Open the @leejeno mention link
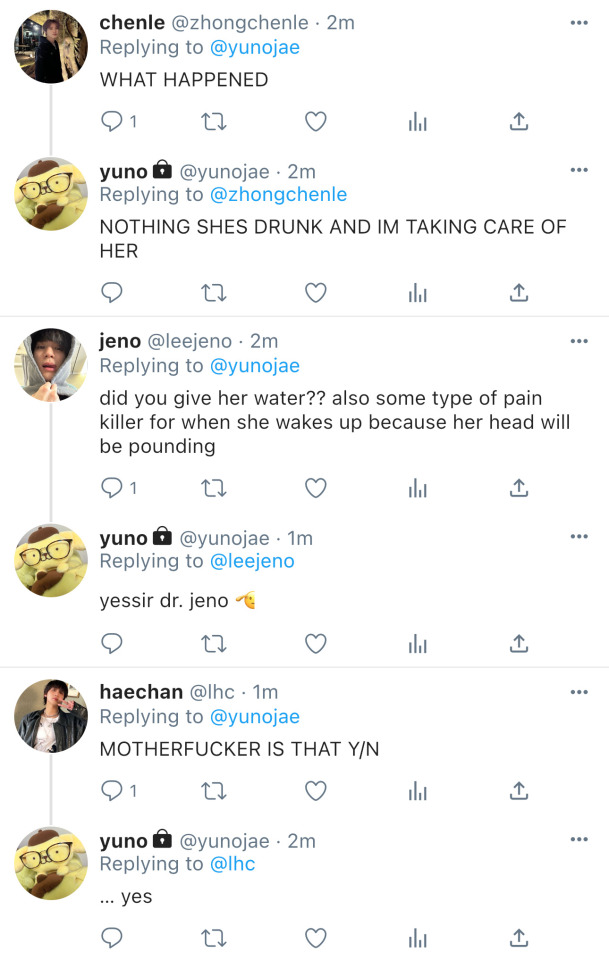Viewport: 609px width, 960px height. click(253, 561)
